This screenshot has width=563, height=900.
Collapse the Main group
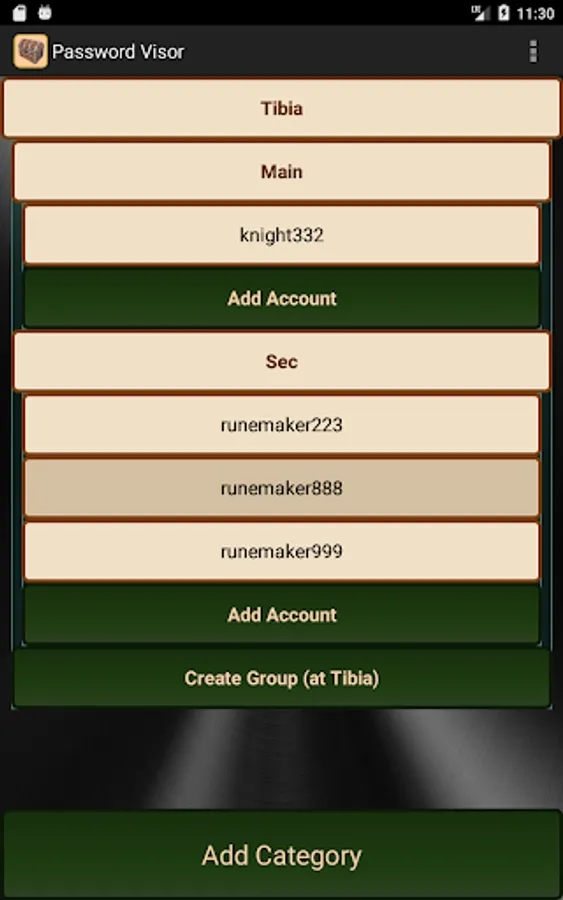coord(281,171)
